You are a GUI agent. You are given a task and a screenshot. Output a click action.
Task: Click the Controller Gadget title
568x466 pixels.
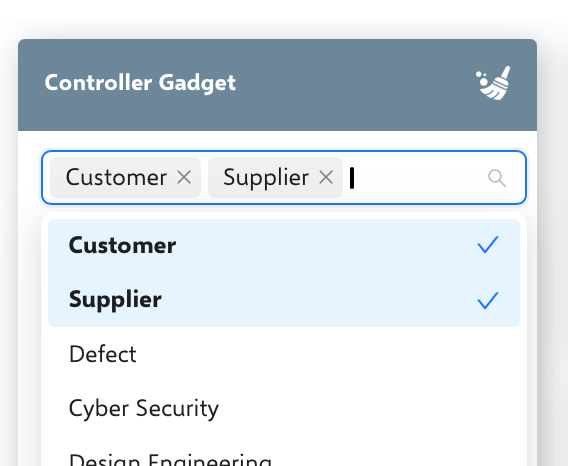tap(140, 83)
